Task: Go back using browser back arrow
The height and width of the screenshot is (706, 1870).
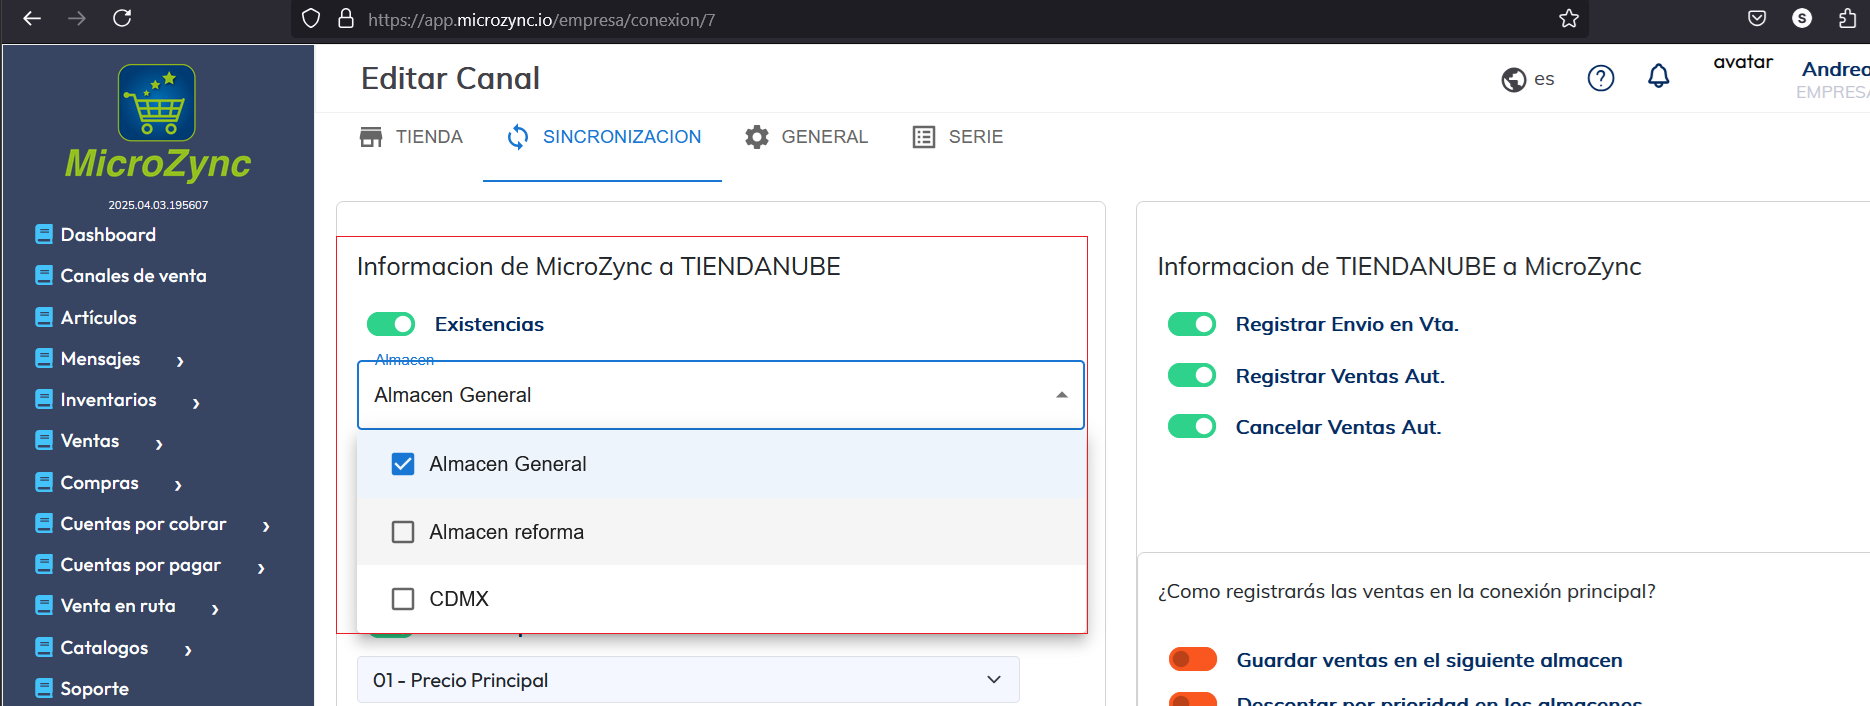Action: point(32,18)
